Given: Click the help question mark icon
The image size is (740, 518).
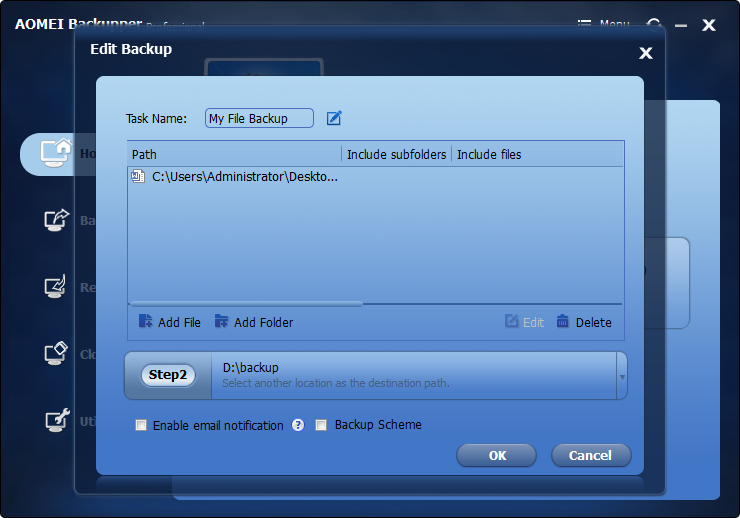Looking at the screenshot, I should 298,425.
